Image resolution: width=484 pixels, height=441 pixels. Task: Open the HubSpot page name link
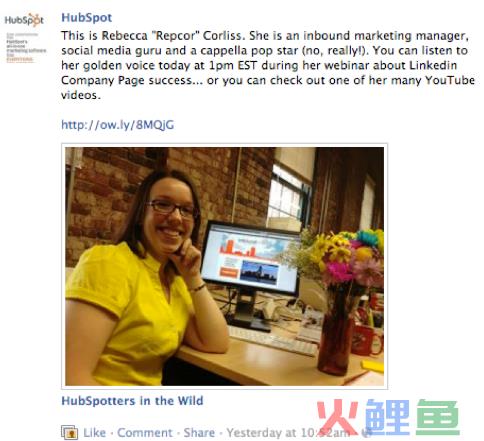tap(87, 17)
